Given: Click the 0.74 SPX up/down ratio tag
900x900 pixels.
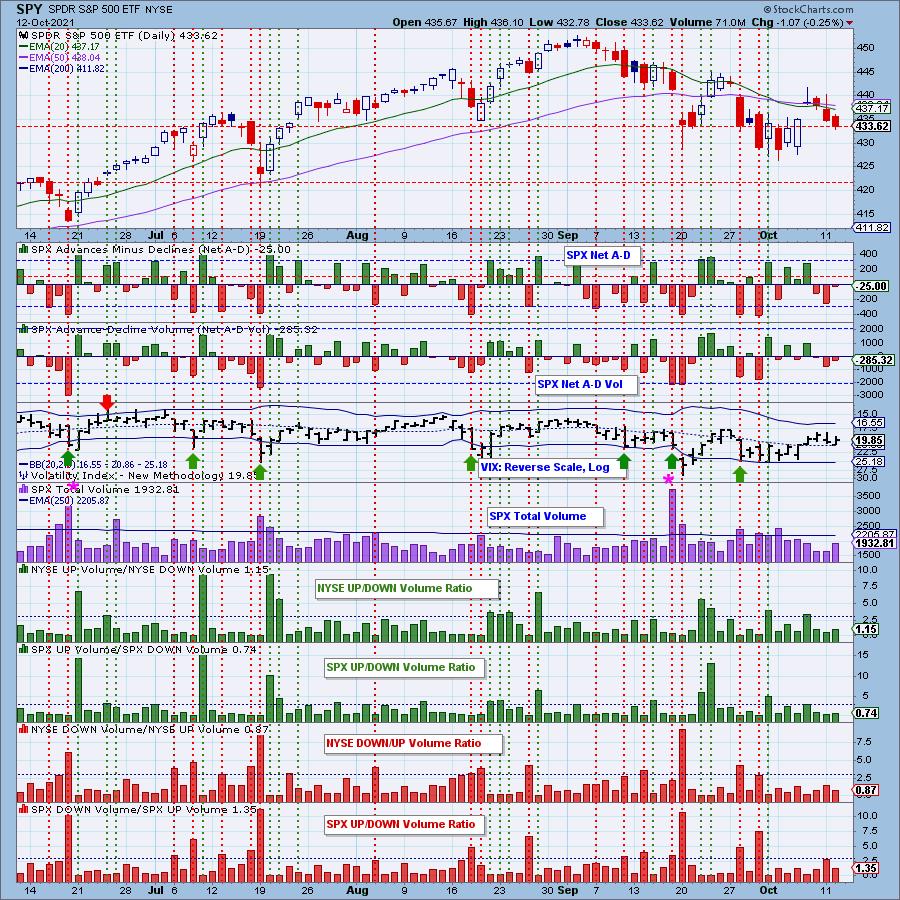Looking at the screenshot, I should pyautogui.click(x=866, y=713).
